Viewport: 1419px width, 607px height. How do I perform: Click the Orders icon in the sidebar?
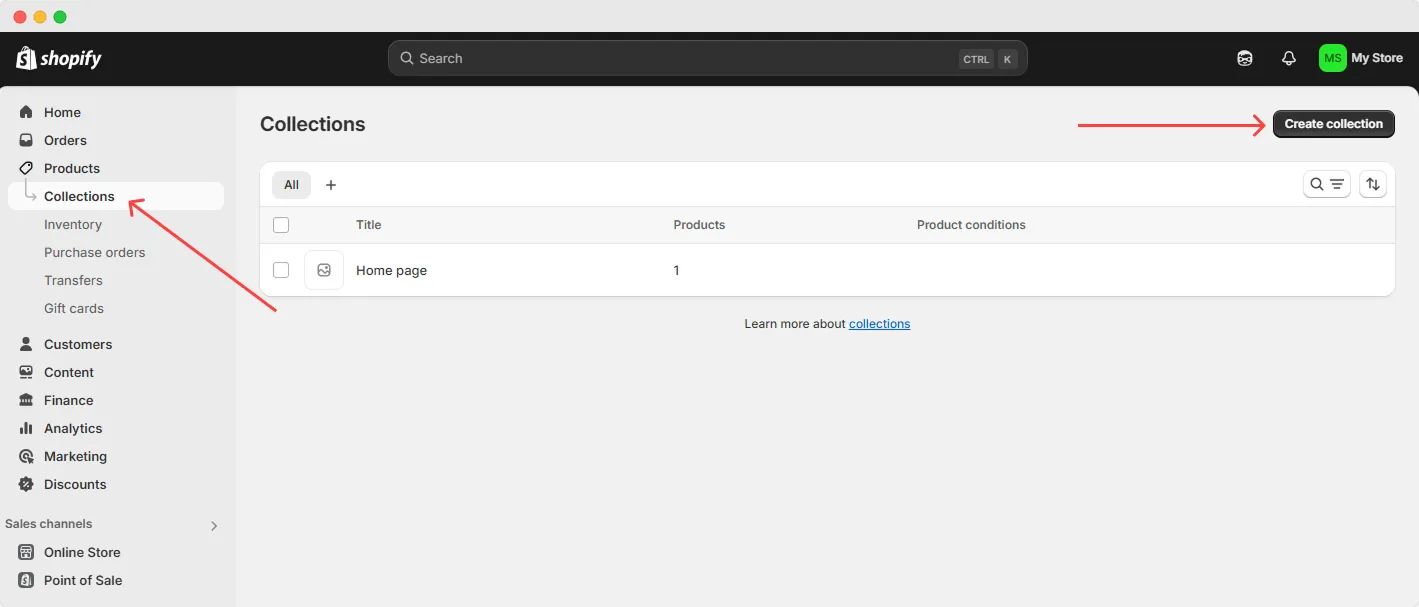click(x=24, y=140)
